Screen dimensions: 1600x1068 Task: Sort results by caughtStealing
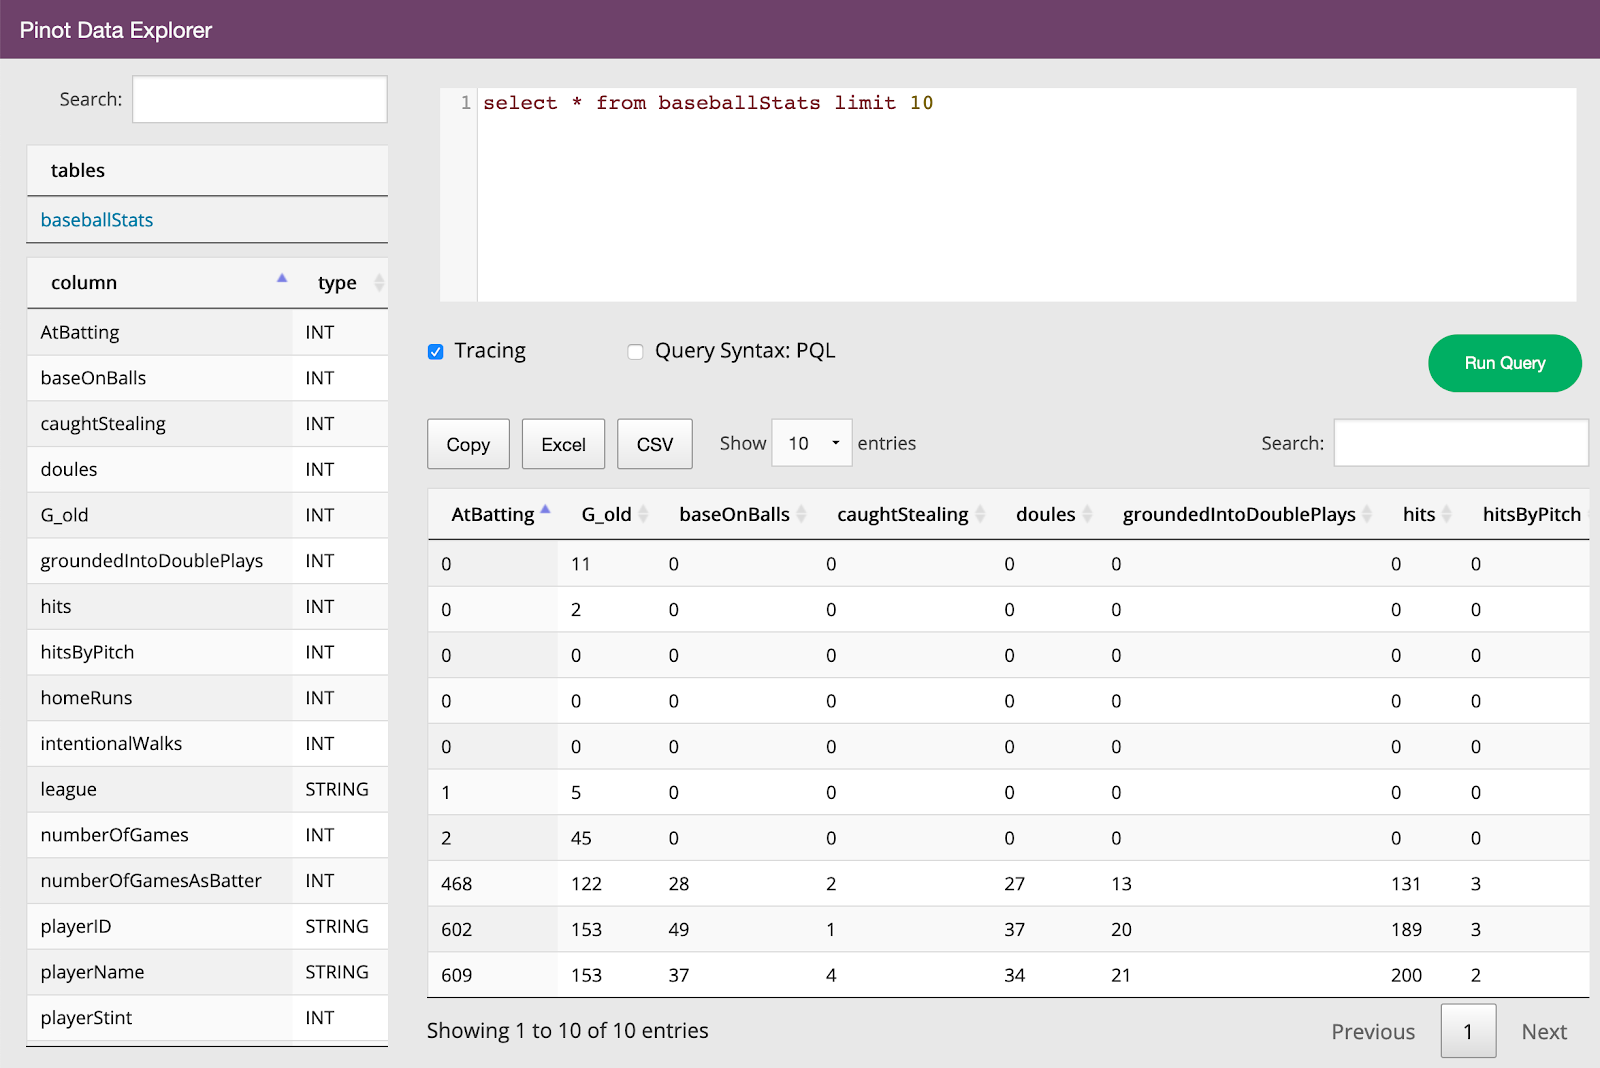[x=903, y=514]
